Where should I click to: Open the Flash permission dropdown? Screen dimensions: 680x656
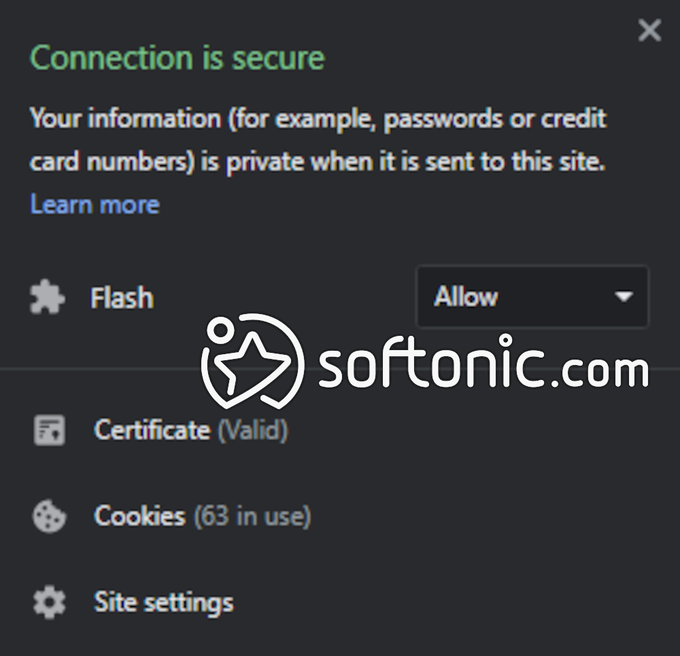pyautogui.click(x=532, y=297)
